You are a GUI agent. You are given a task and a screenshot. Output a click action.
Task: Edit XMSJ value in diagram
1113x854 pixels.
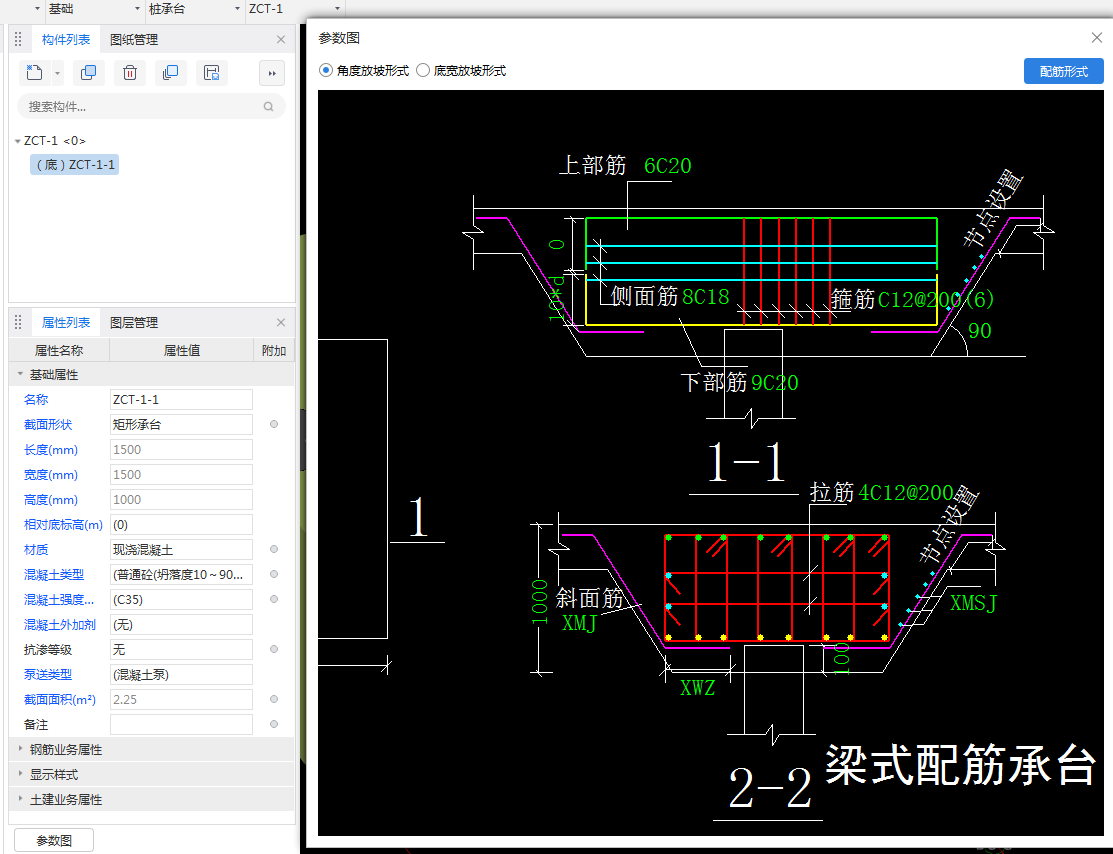(x=974, y=603)
